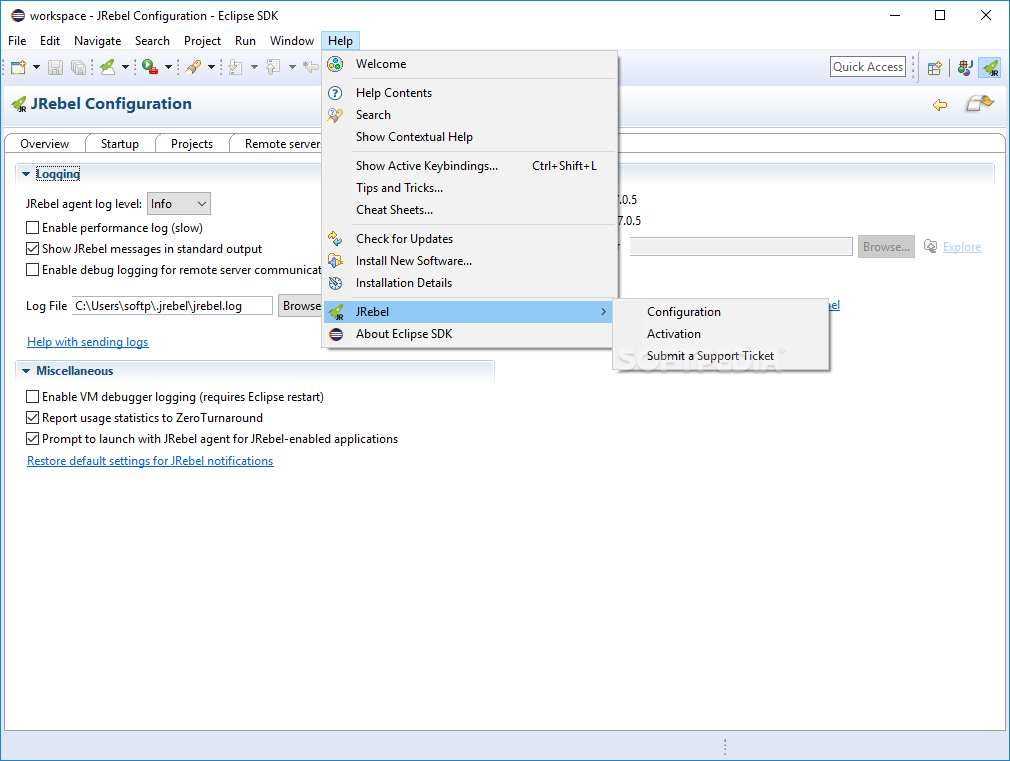Click the Install New Software icon
Image resolution: width=1010 pixels, height=761 pixels.
(335, 260)
